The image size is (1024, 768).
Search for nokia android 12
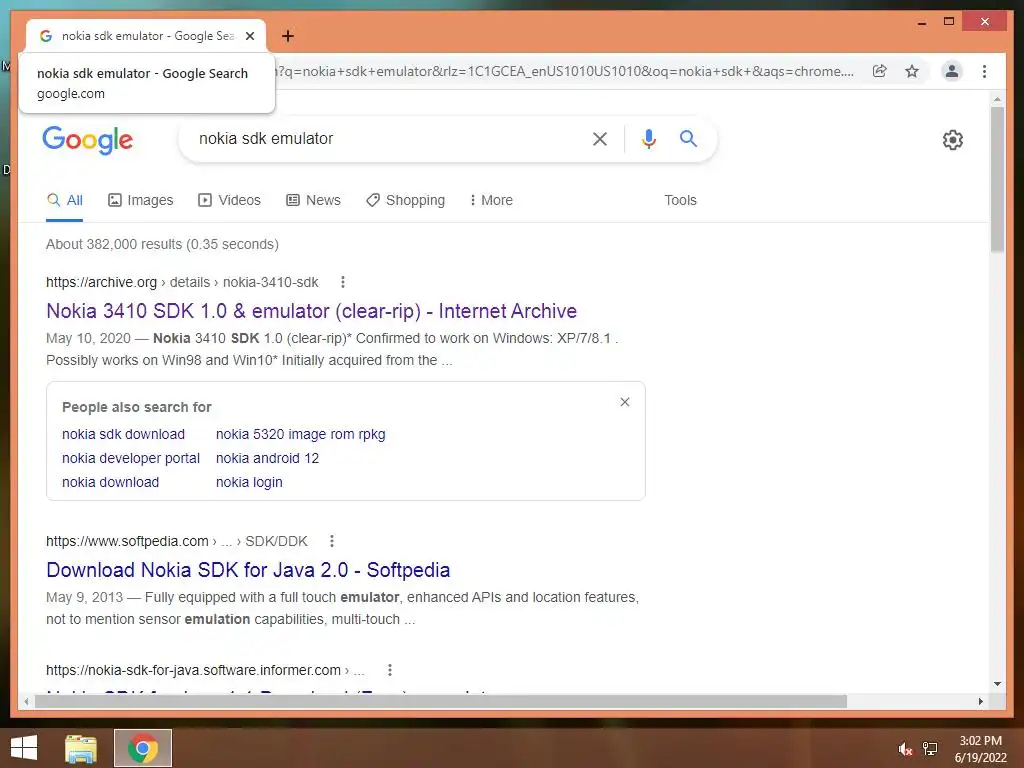(267, 458)
